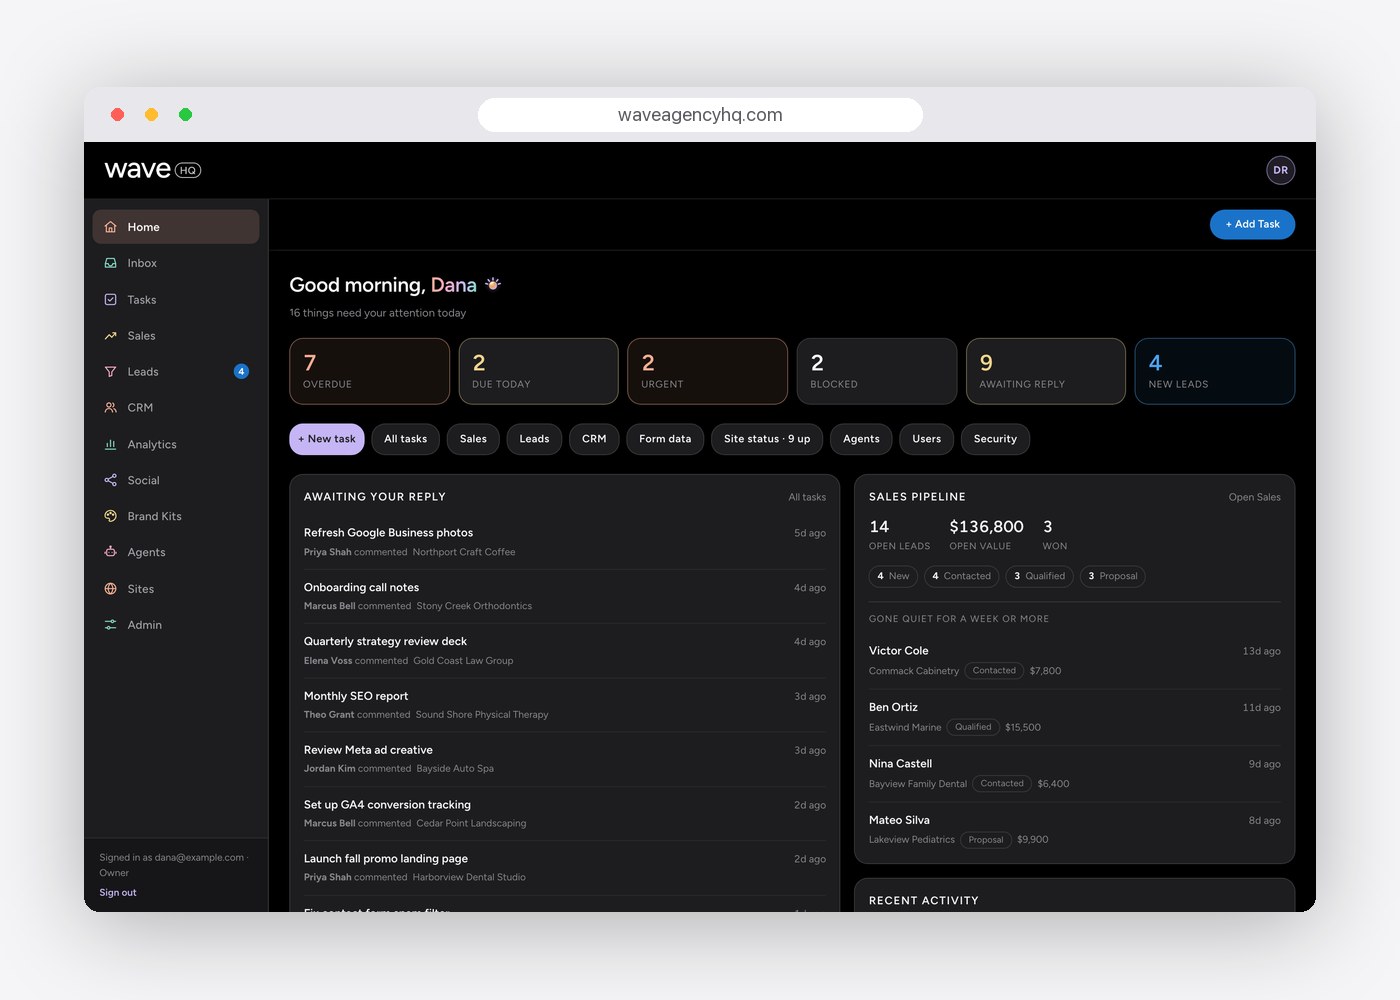Click the Tasks checkbox icon in sidebar
1400x1000 pixels.
tap(111, 300)
